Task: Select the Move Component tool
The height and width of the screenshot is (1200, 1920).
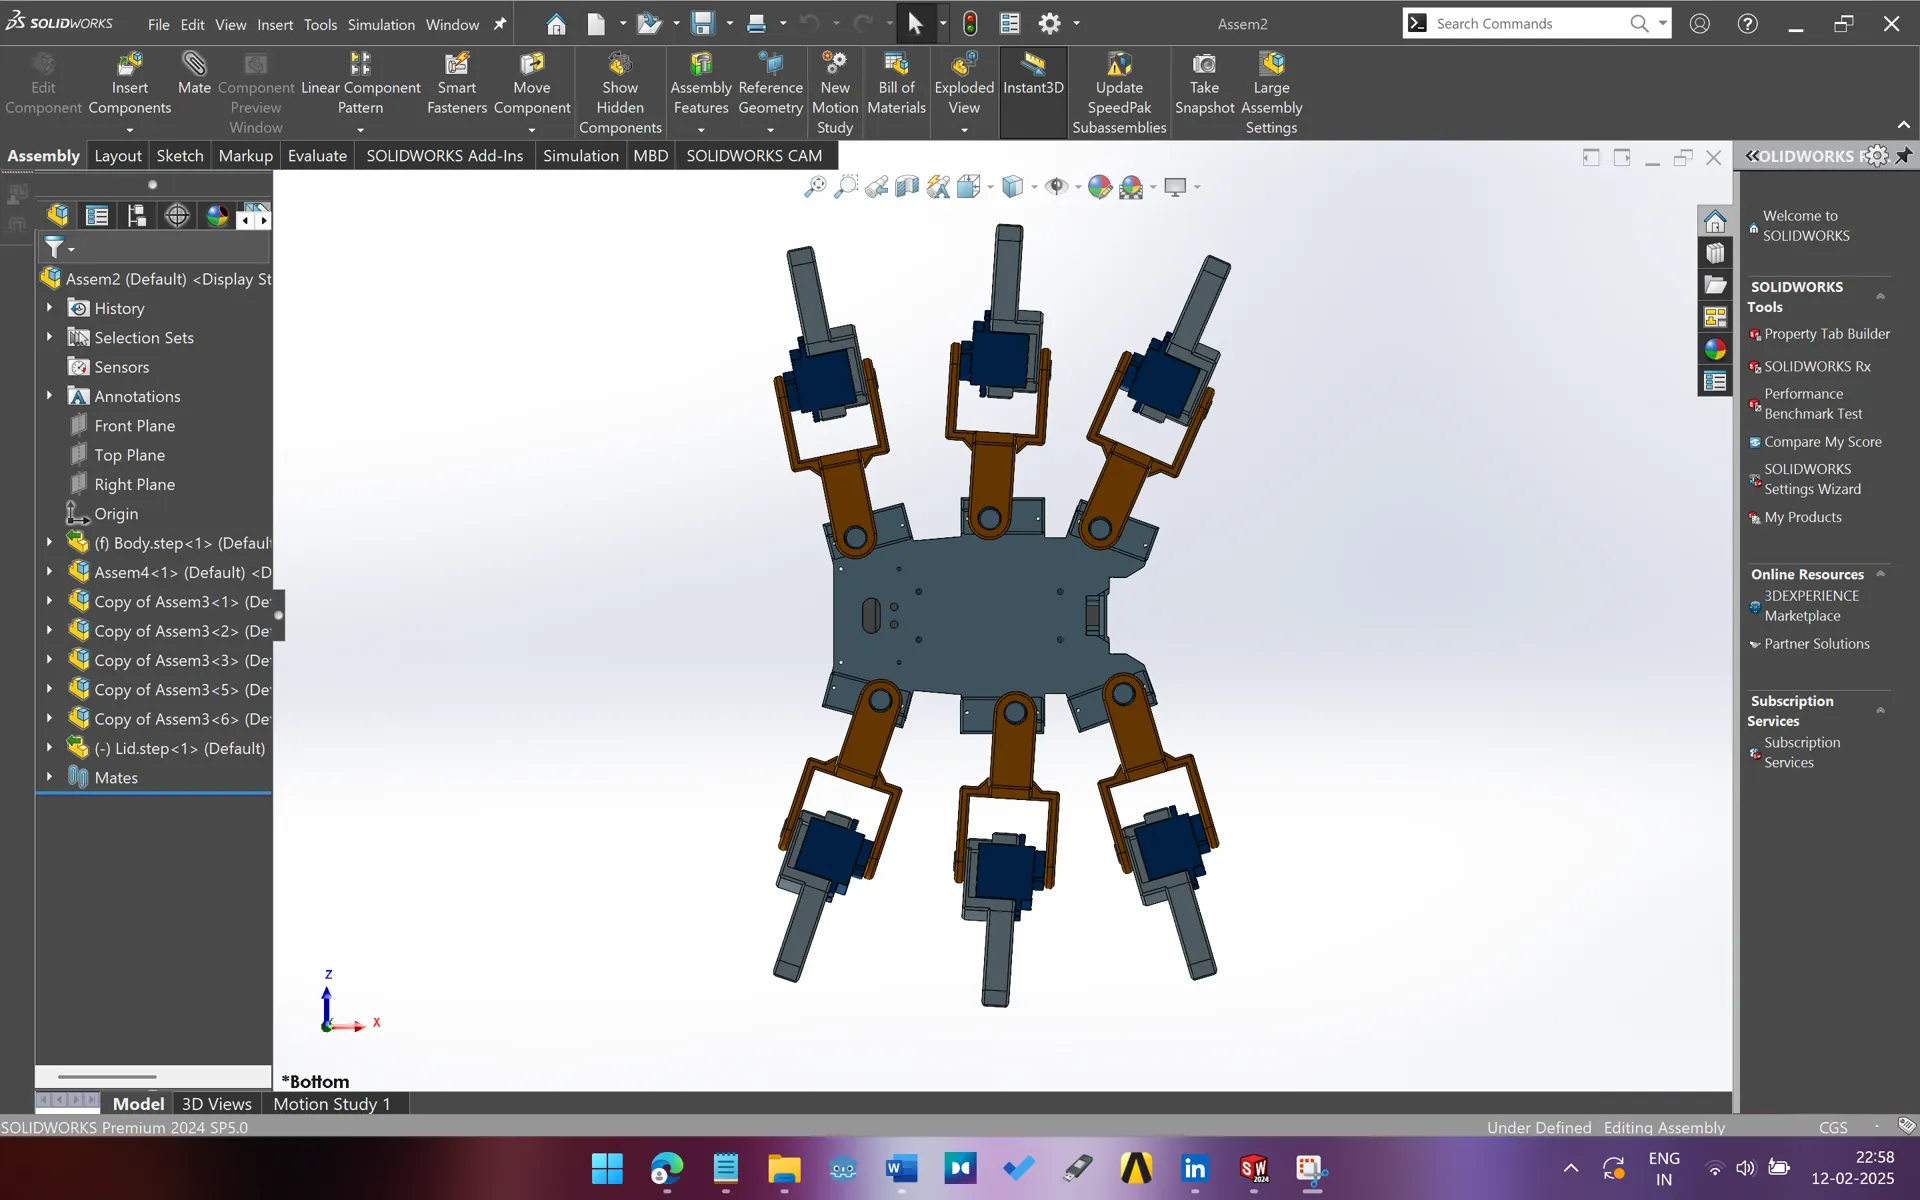Action: (x=532, y=85)
